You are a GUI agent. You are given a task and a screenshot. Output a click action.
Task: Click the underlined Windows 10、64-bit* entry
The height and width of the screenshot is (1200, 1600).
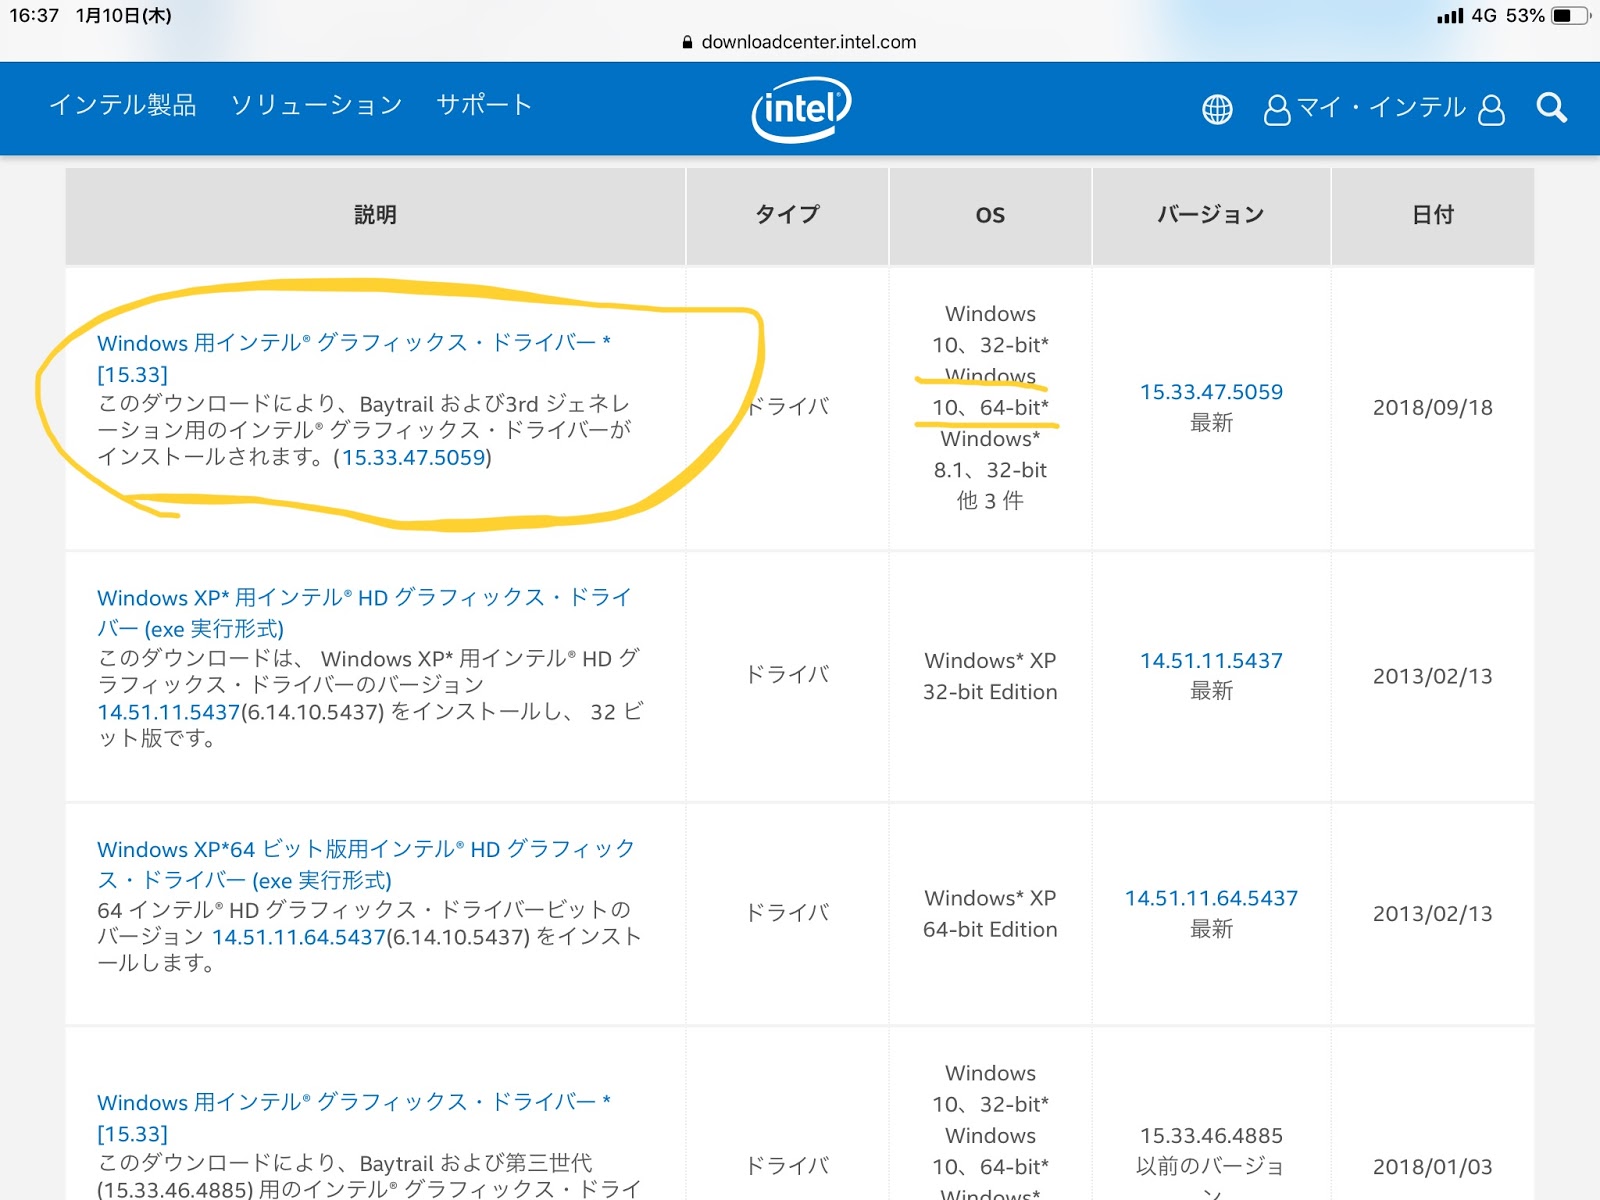tap(990, 392)
